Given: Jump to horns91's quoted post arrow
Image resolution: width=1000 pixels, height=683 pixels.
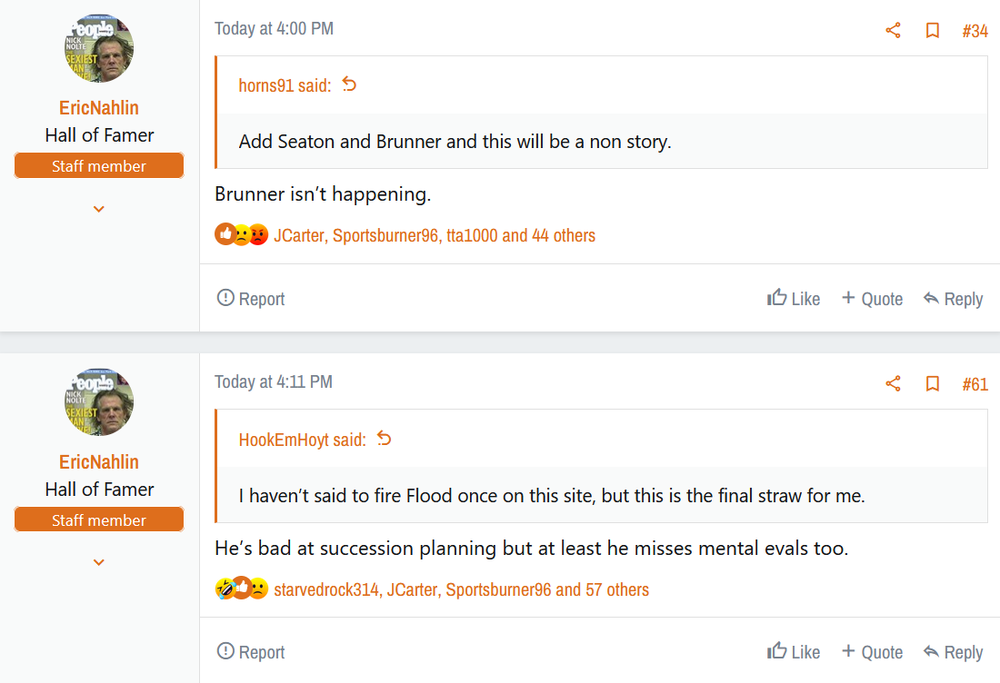Looking at the screenshot, I should (349, 85).
